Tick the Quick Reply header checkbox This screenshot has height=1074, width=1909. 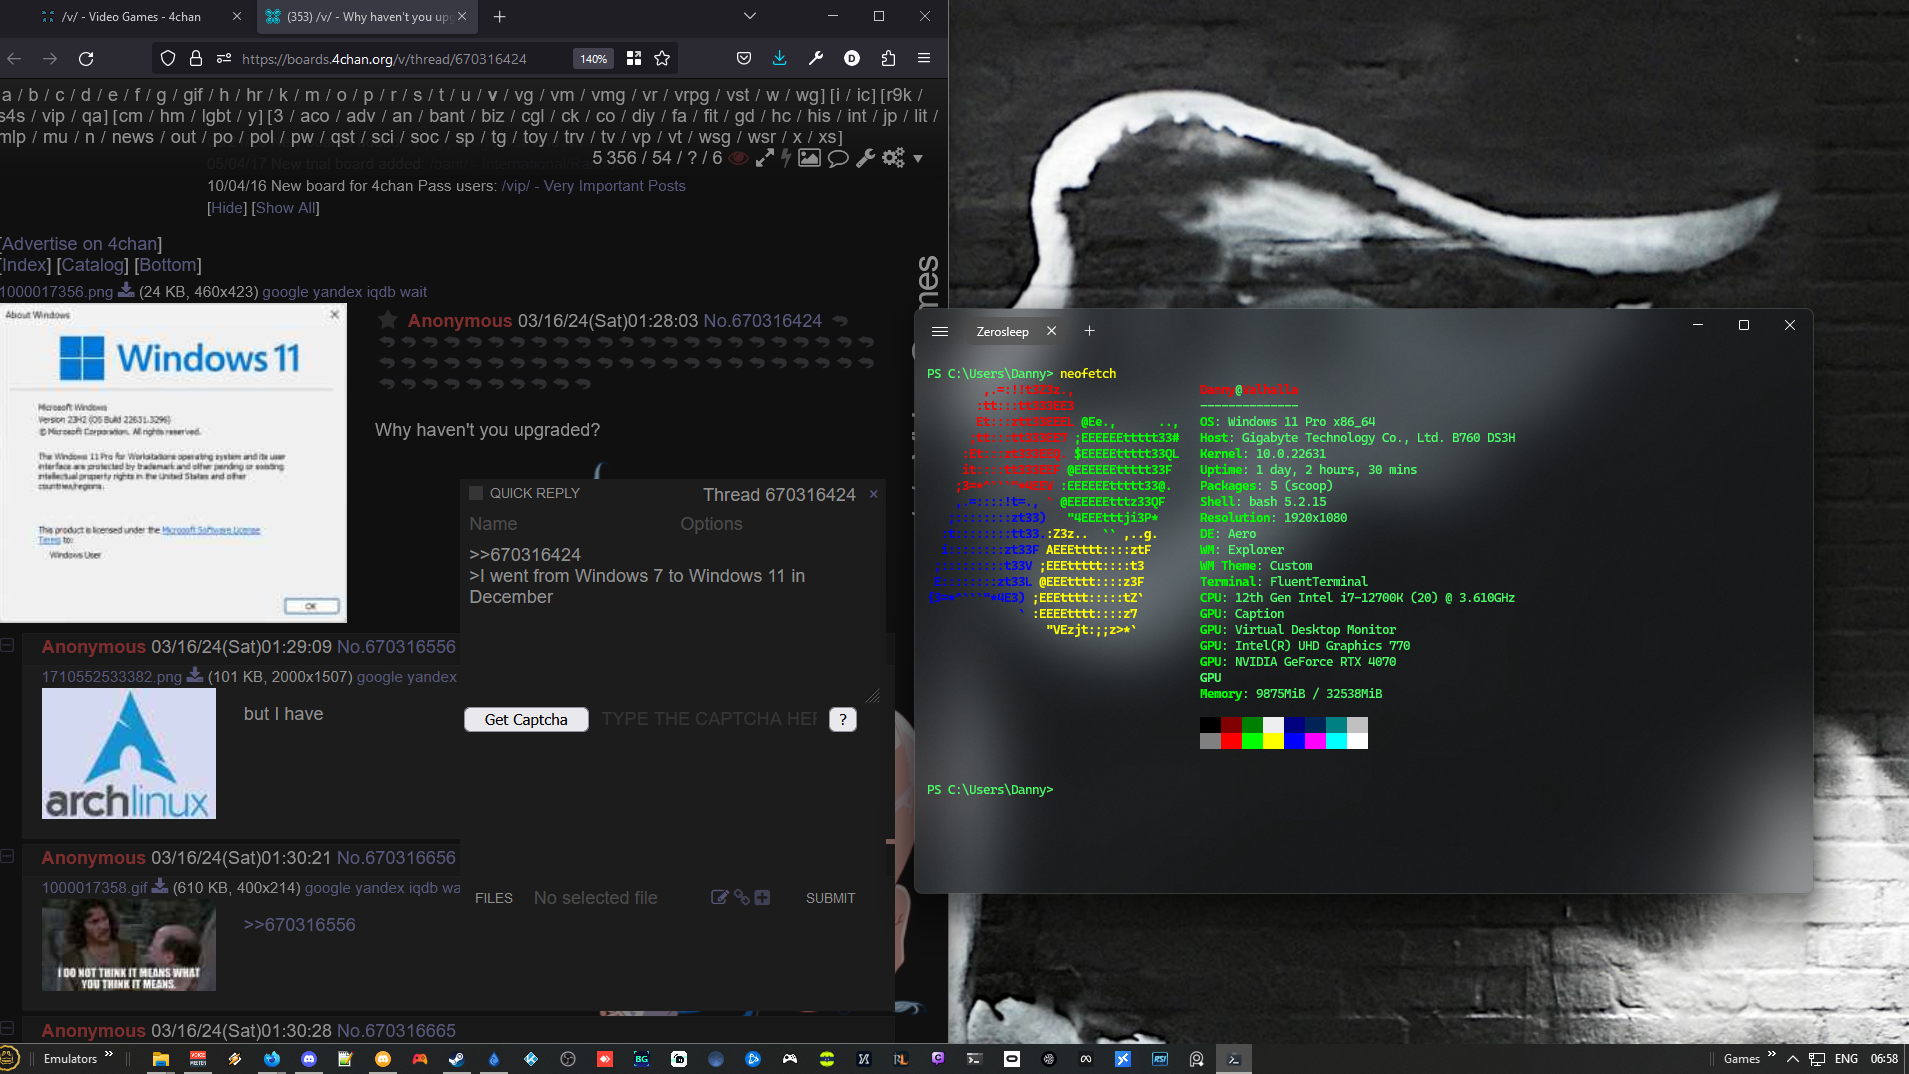click(477, 493)
